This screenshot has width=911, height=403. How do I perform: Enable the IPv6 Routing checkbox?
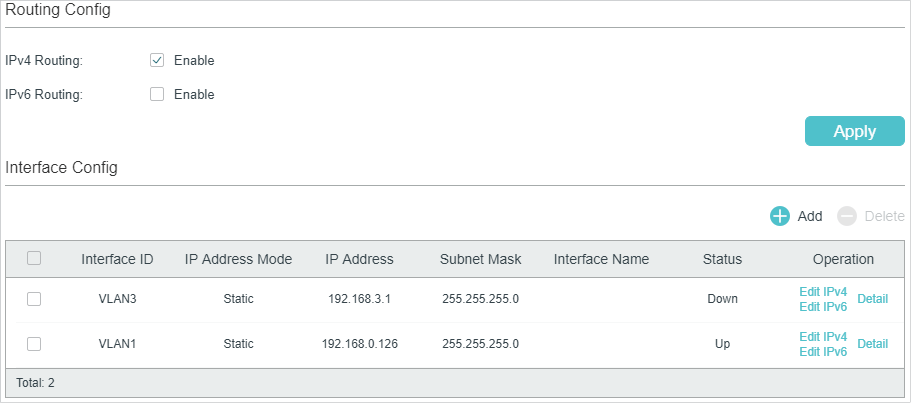[157, 95]
